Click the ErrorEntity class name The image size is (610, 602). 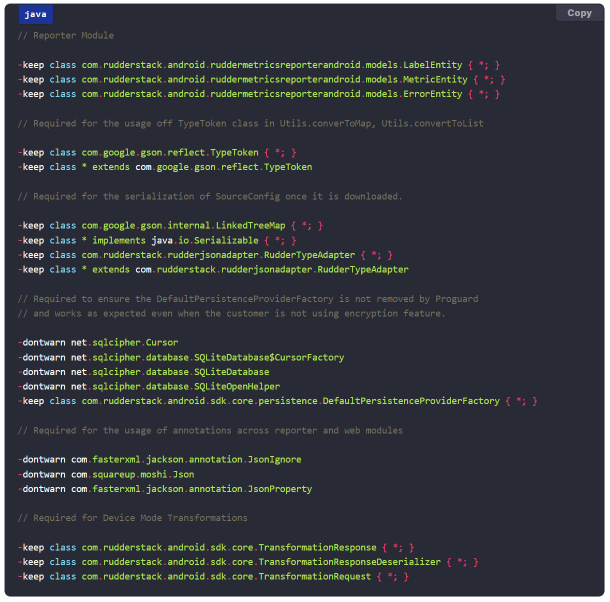(432, 94)
